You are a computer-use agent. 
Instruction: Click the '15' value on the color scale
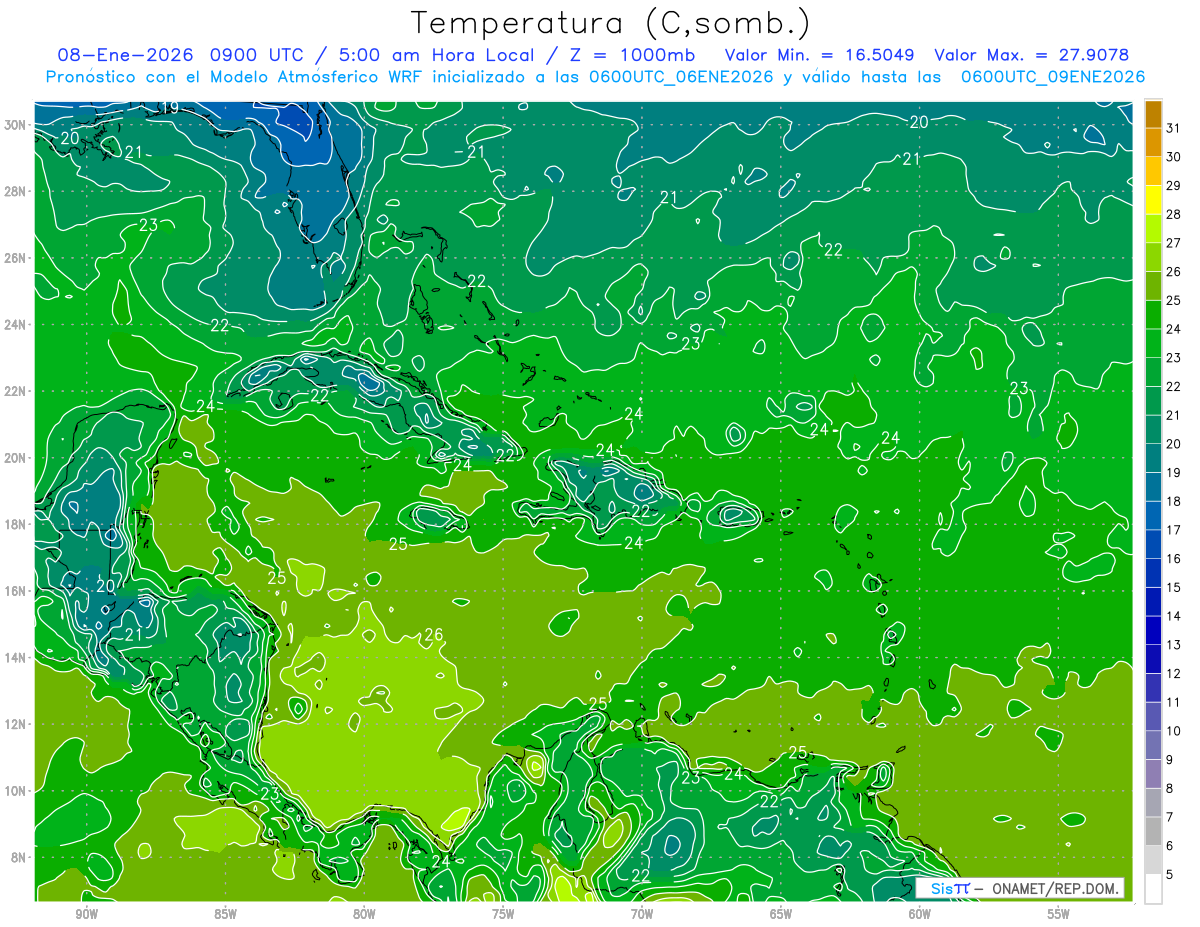tap(1174, 588)
